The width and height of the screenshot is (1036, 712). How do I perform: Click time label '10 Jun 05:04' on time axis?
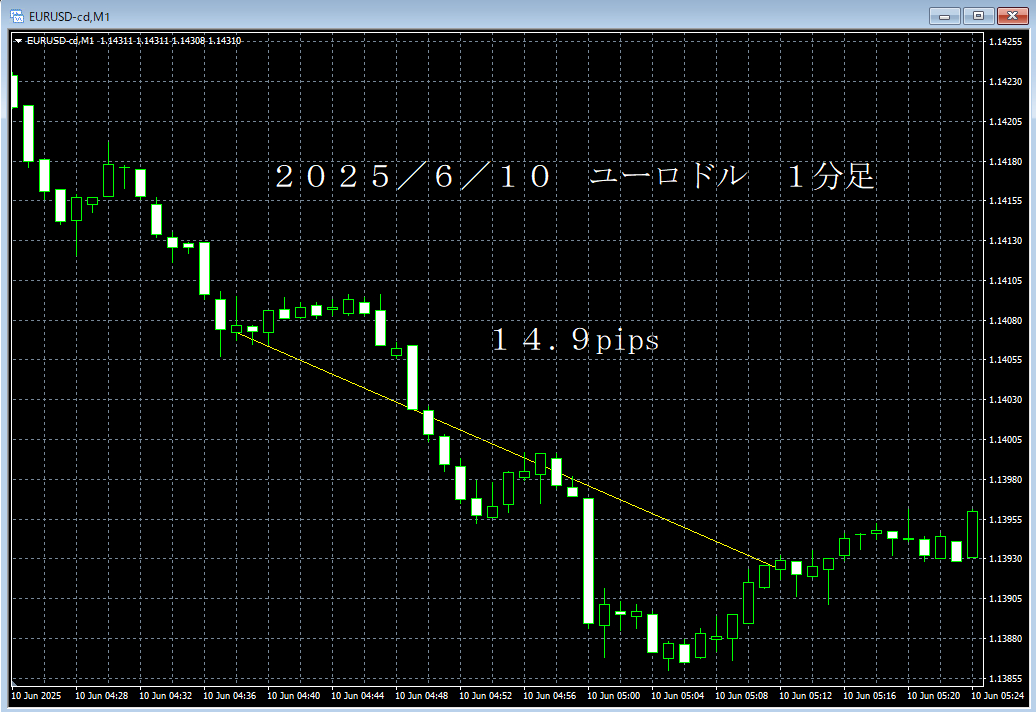[678, 695]
